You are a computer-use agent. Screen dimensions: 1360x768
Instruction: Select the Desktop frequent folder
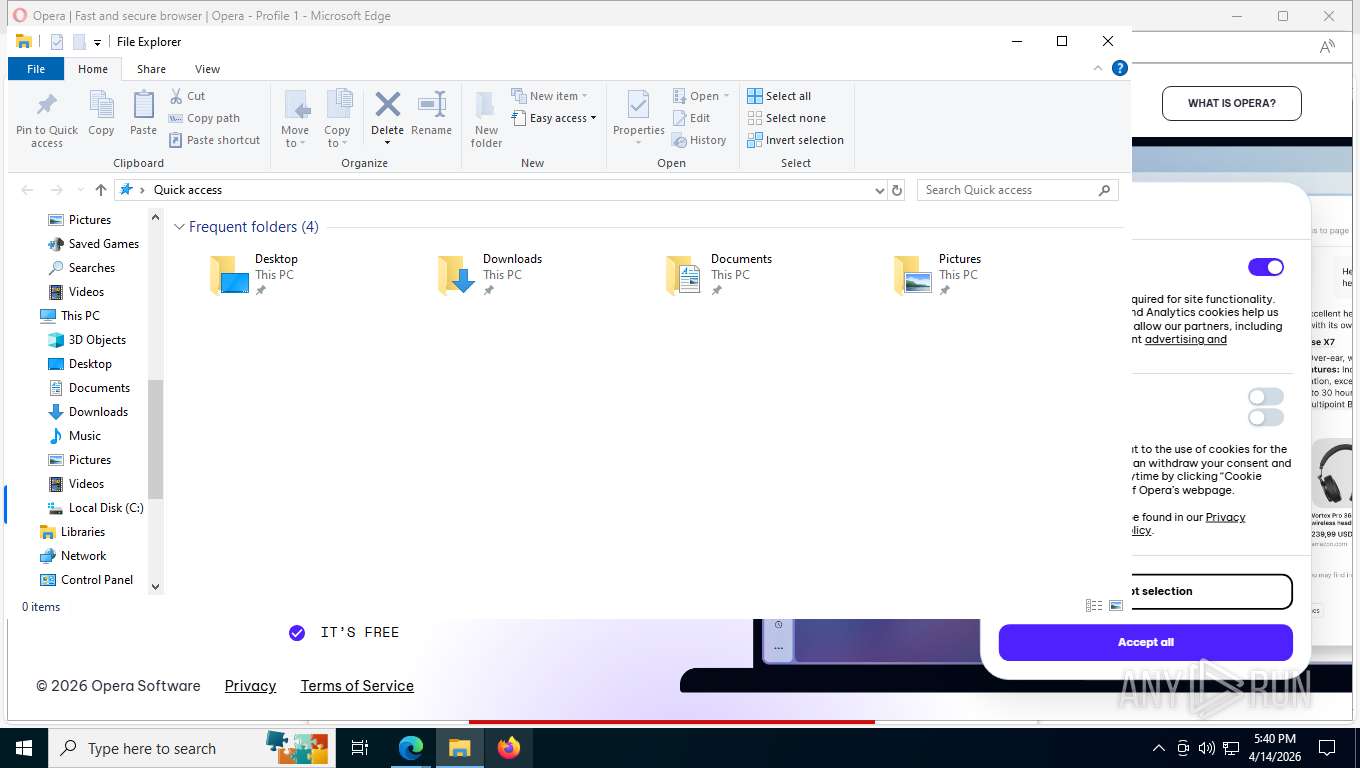click(254, 274)
